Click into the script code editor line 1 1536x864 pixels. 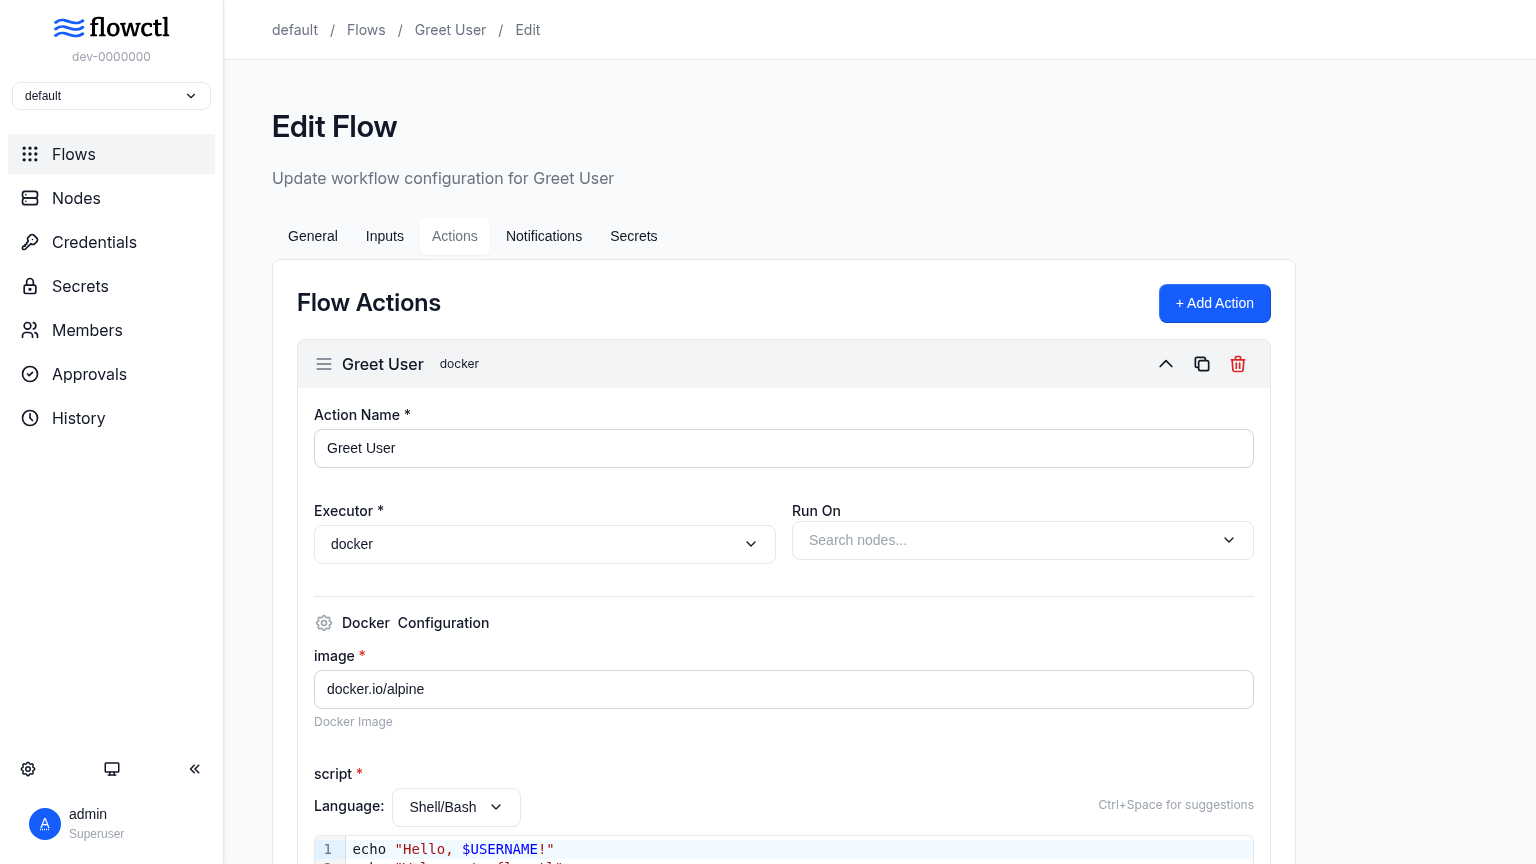(x=798, y=849)
